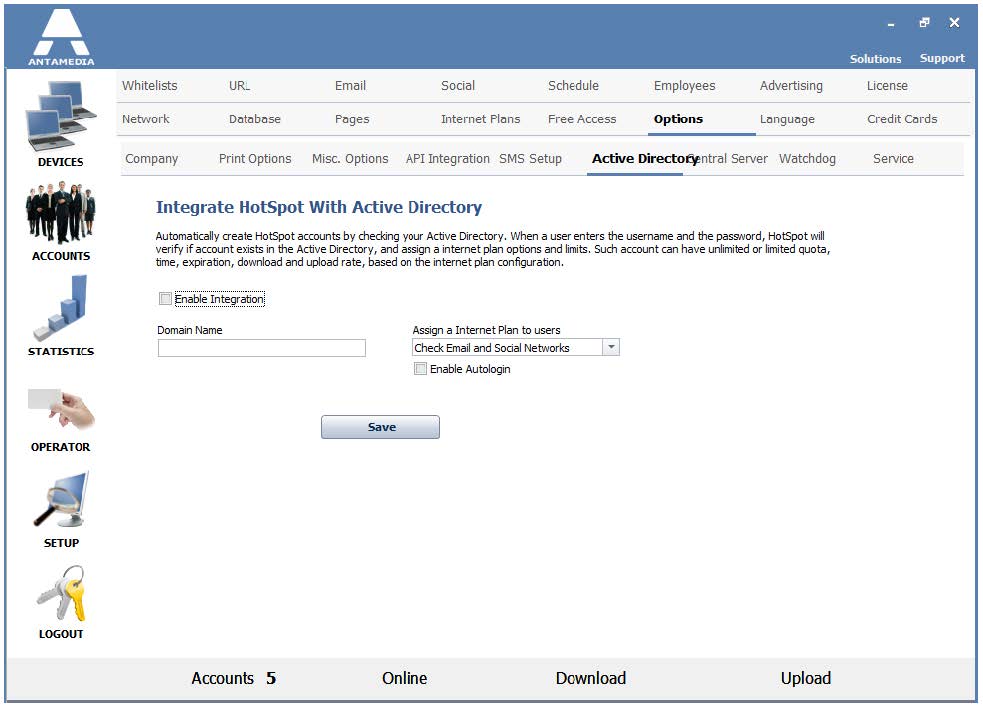983x708 pixels.
Task: Open the Watchdog sub-tab
Action: pyautogui.click(x=807, y=159)
